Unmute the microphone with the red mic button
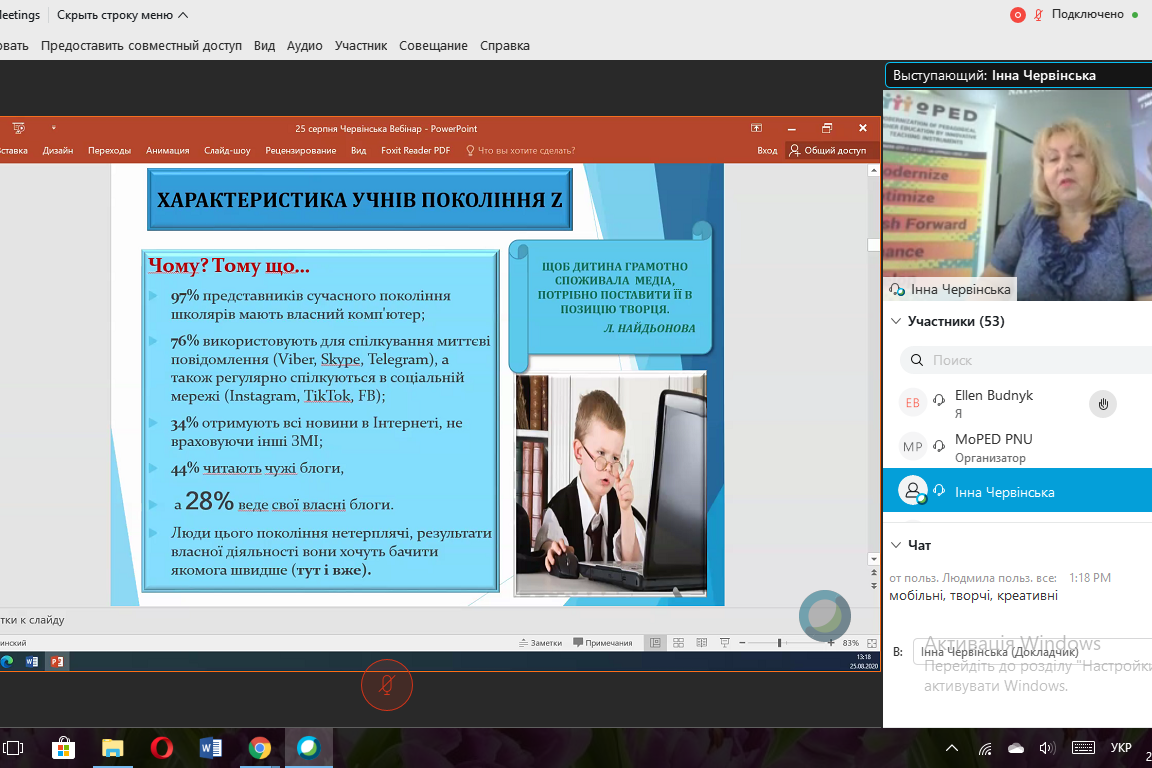1152x768 pixels. tap(386, 685)
